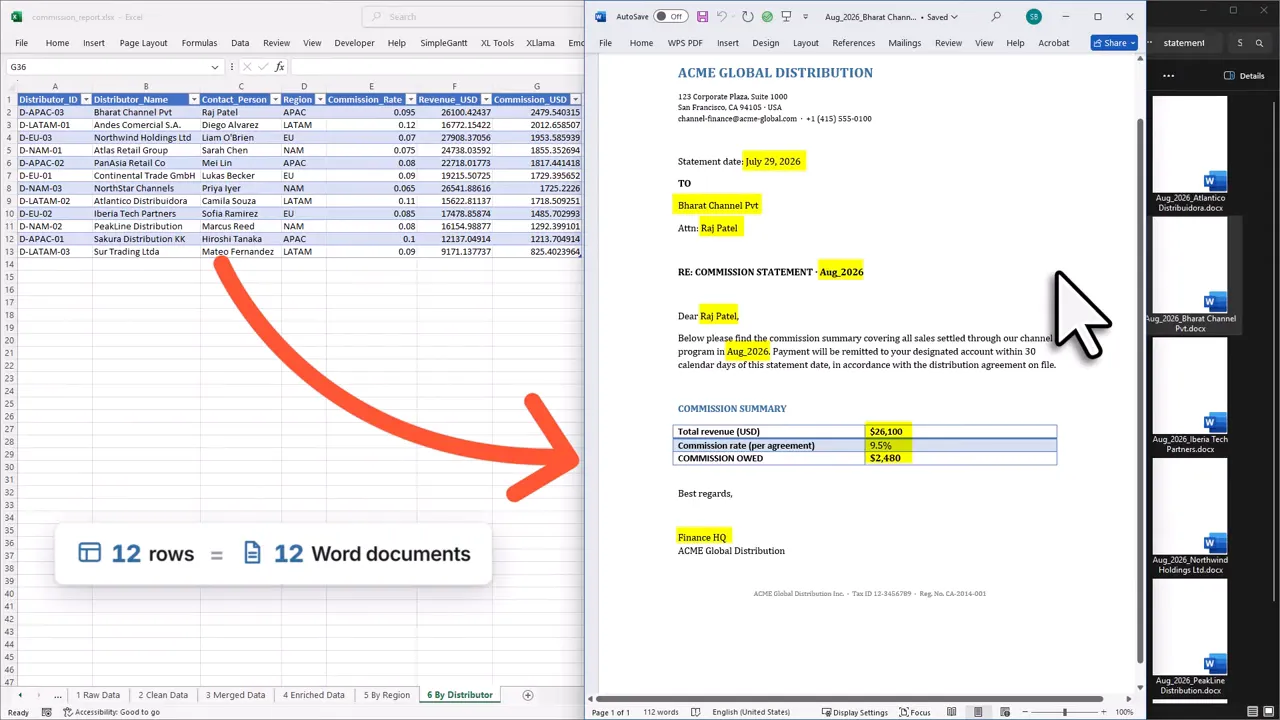Click the green circular icon in Word quick access
This screenshot has height=720, width=1280.
click(767, 17)
